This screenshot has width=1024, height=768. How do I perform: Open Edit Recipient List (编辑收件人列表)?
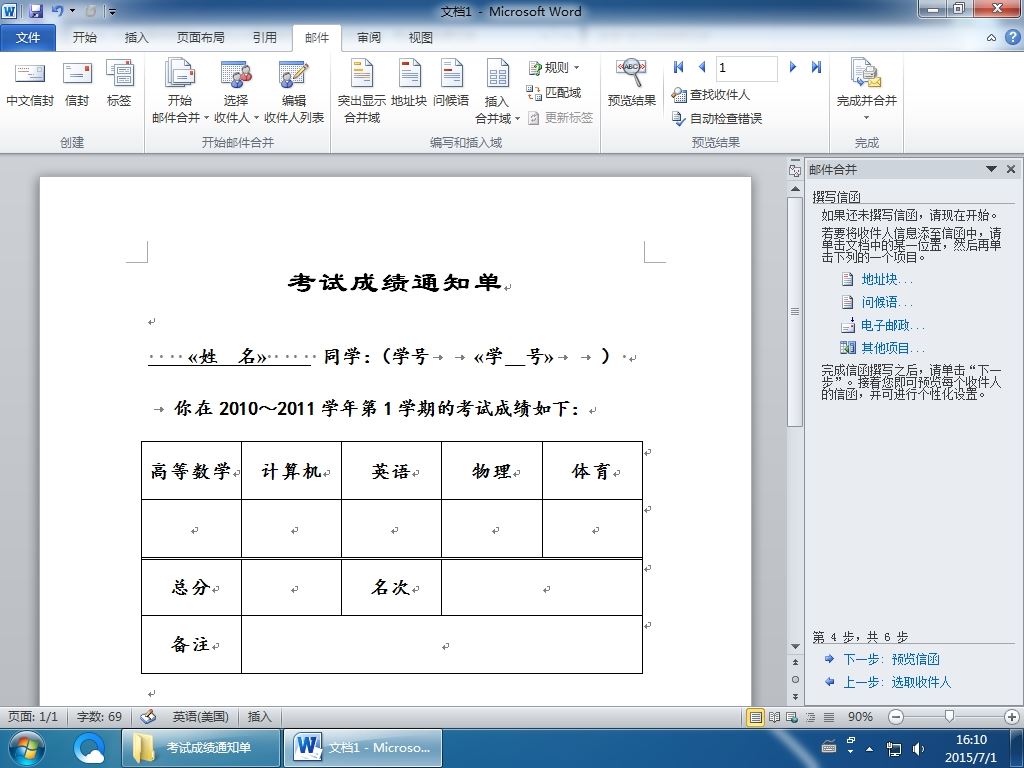294,91
